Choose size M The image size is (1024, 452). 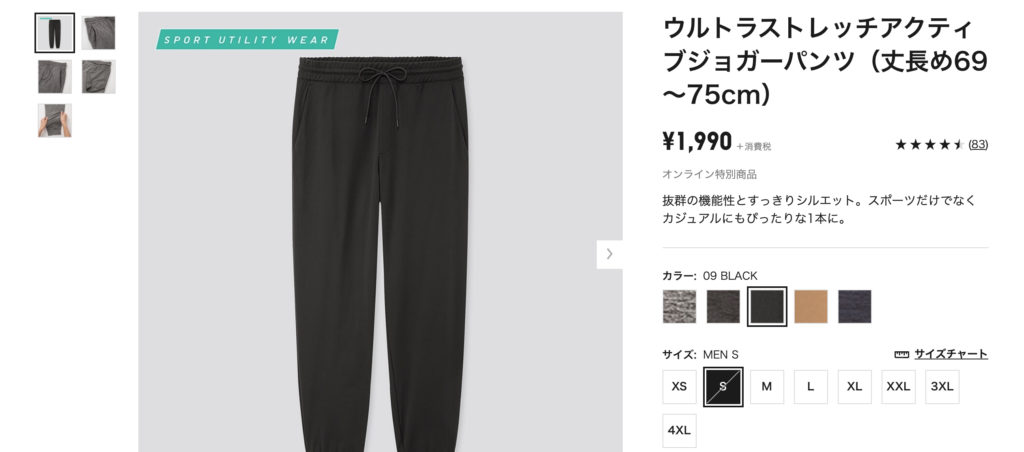pos(767,387)
